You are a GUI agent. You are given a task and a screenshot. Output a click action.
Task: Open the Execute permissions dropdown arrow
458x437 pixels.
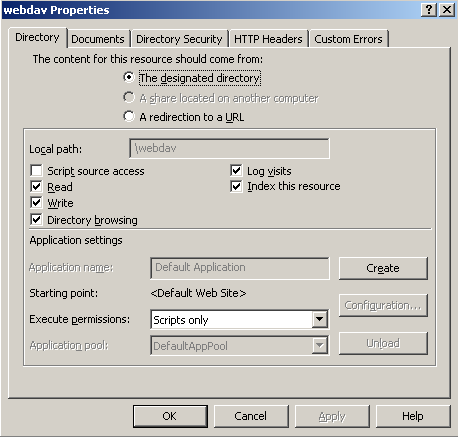pyautogui.click(x=319, y=319)
